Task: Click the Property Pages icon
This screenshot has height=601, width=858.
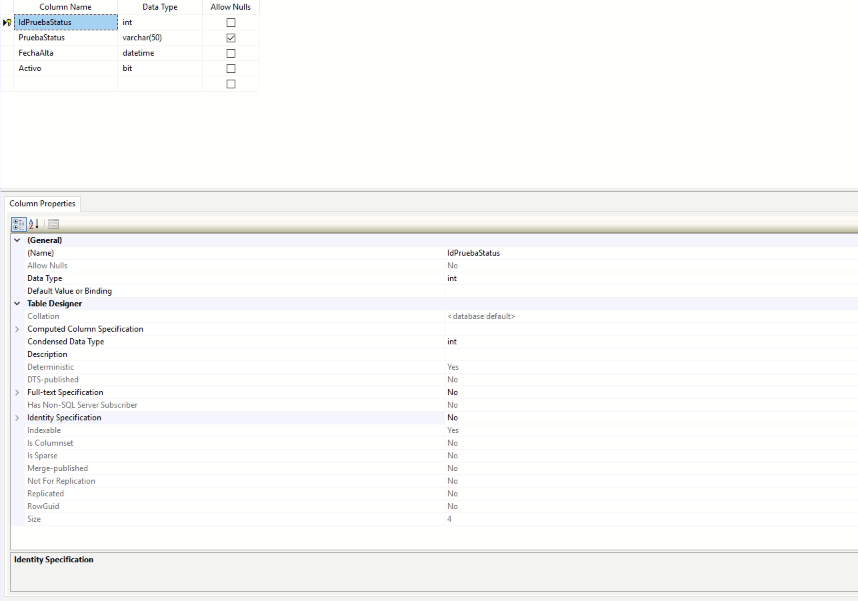Action: pos(53,224)
